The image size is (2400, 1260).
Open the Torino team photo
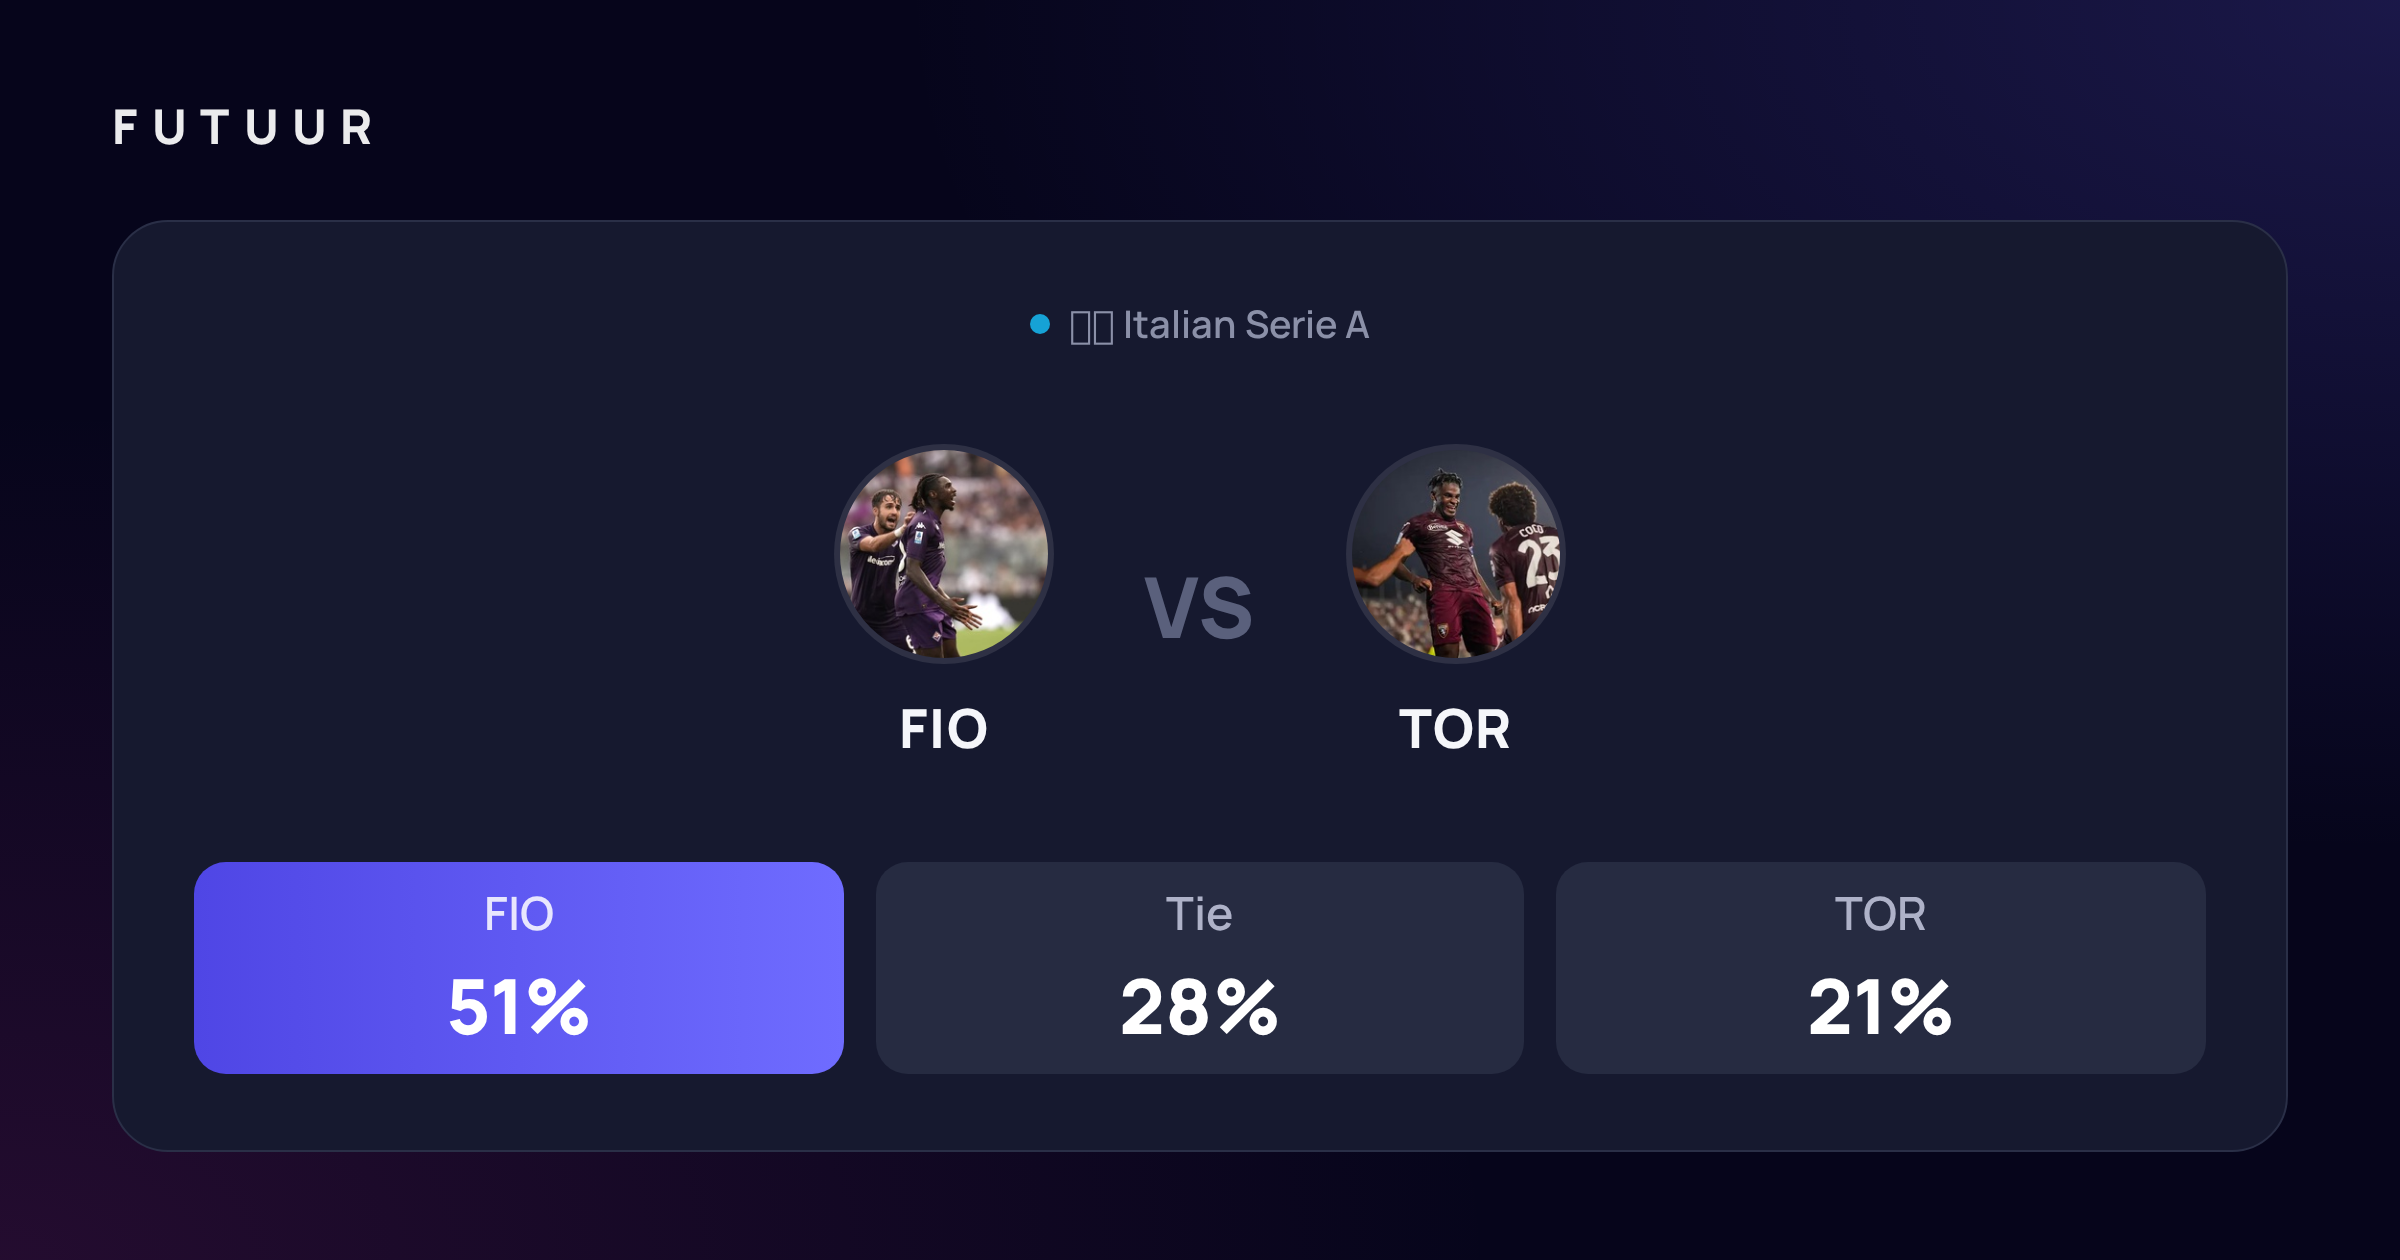pyautogui.click(x=1455, y=554)
